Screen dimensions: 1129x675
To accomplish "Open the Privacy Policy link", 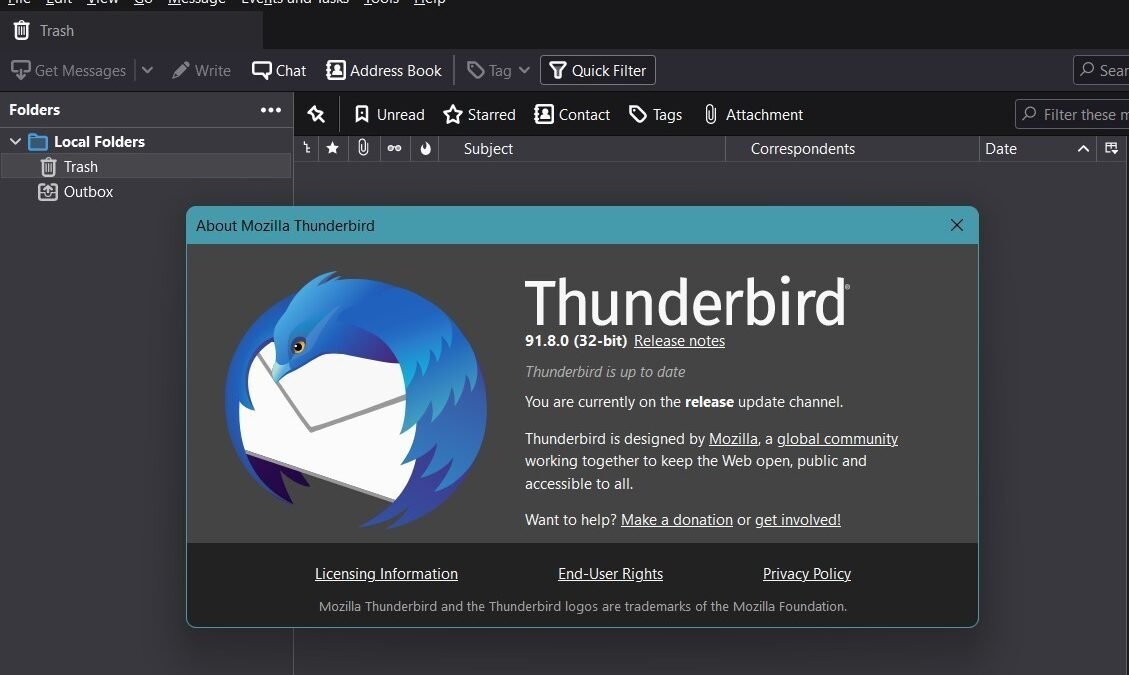I will pos(806,574).
